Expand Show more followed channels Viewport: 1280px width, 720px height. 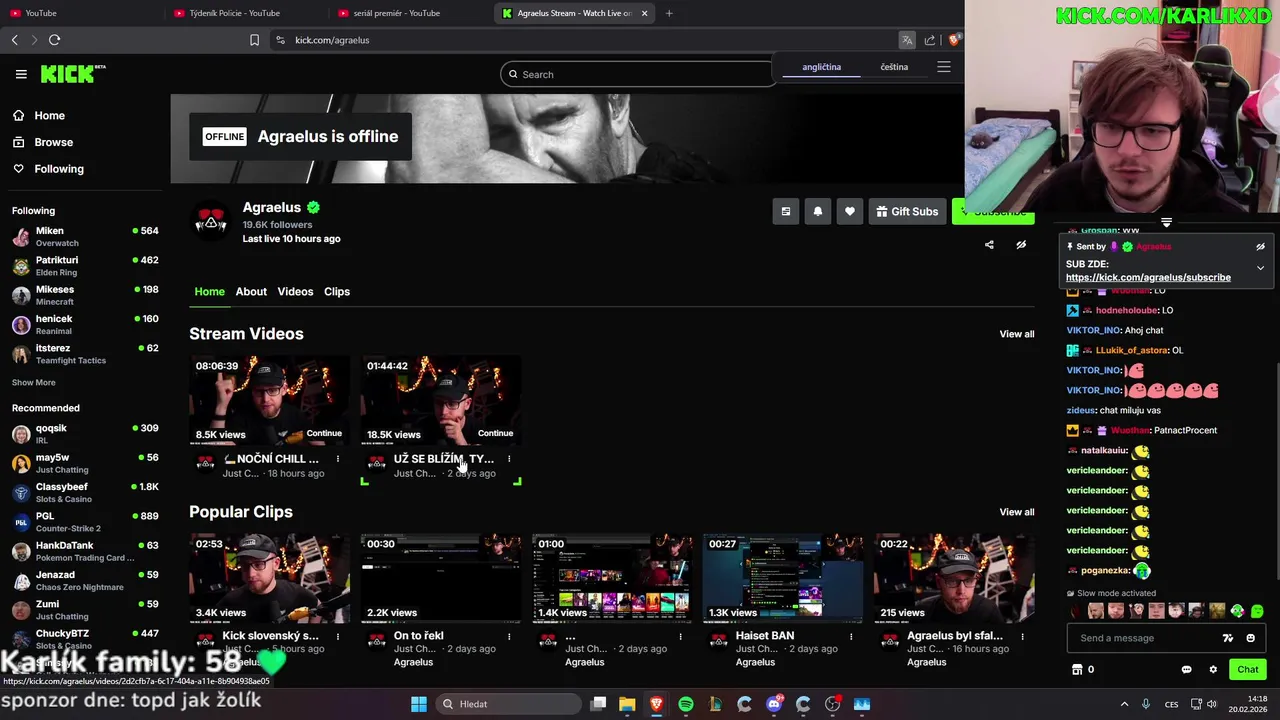[x=33, y=382]
